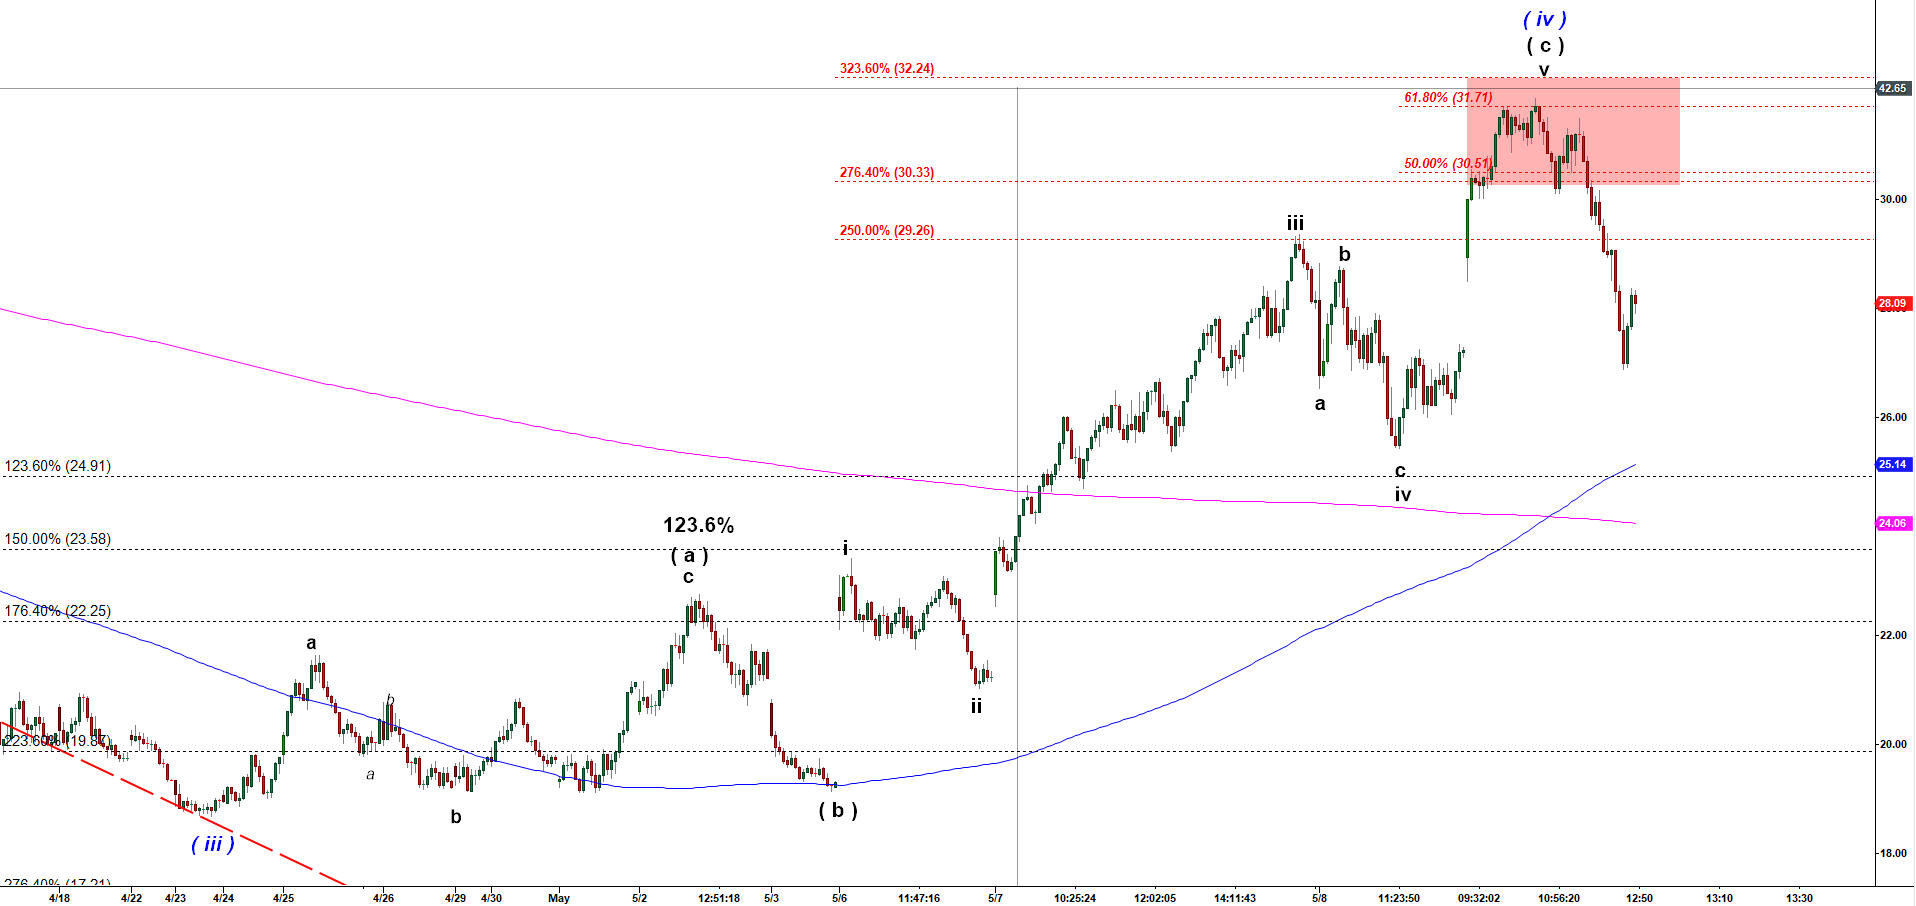1916x906 pixels.
Task: Select the bold 123.6% annotation
Action: tap(698, 525)
